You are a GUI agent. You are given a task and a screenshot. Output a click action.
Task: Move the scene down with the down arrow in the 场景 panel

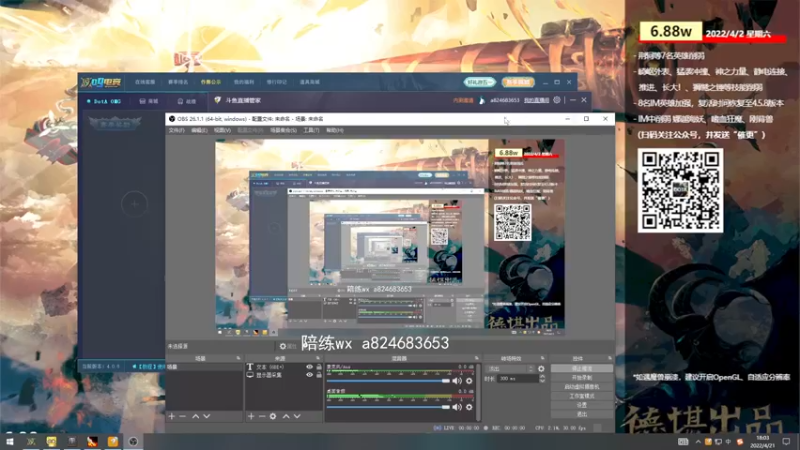(x=207, y=416)
